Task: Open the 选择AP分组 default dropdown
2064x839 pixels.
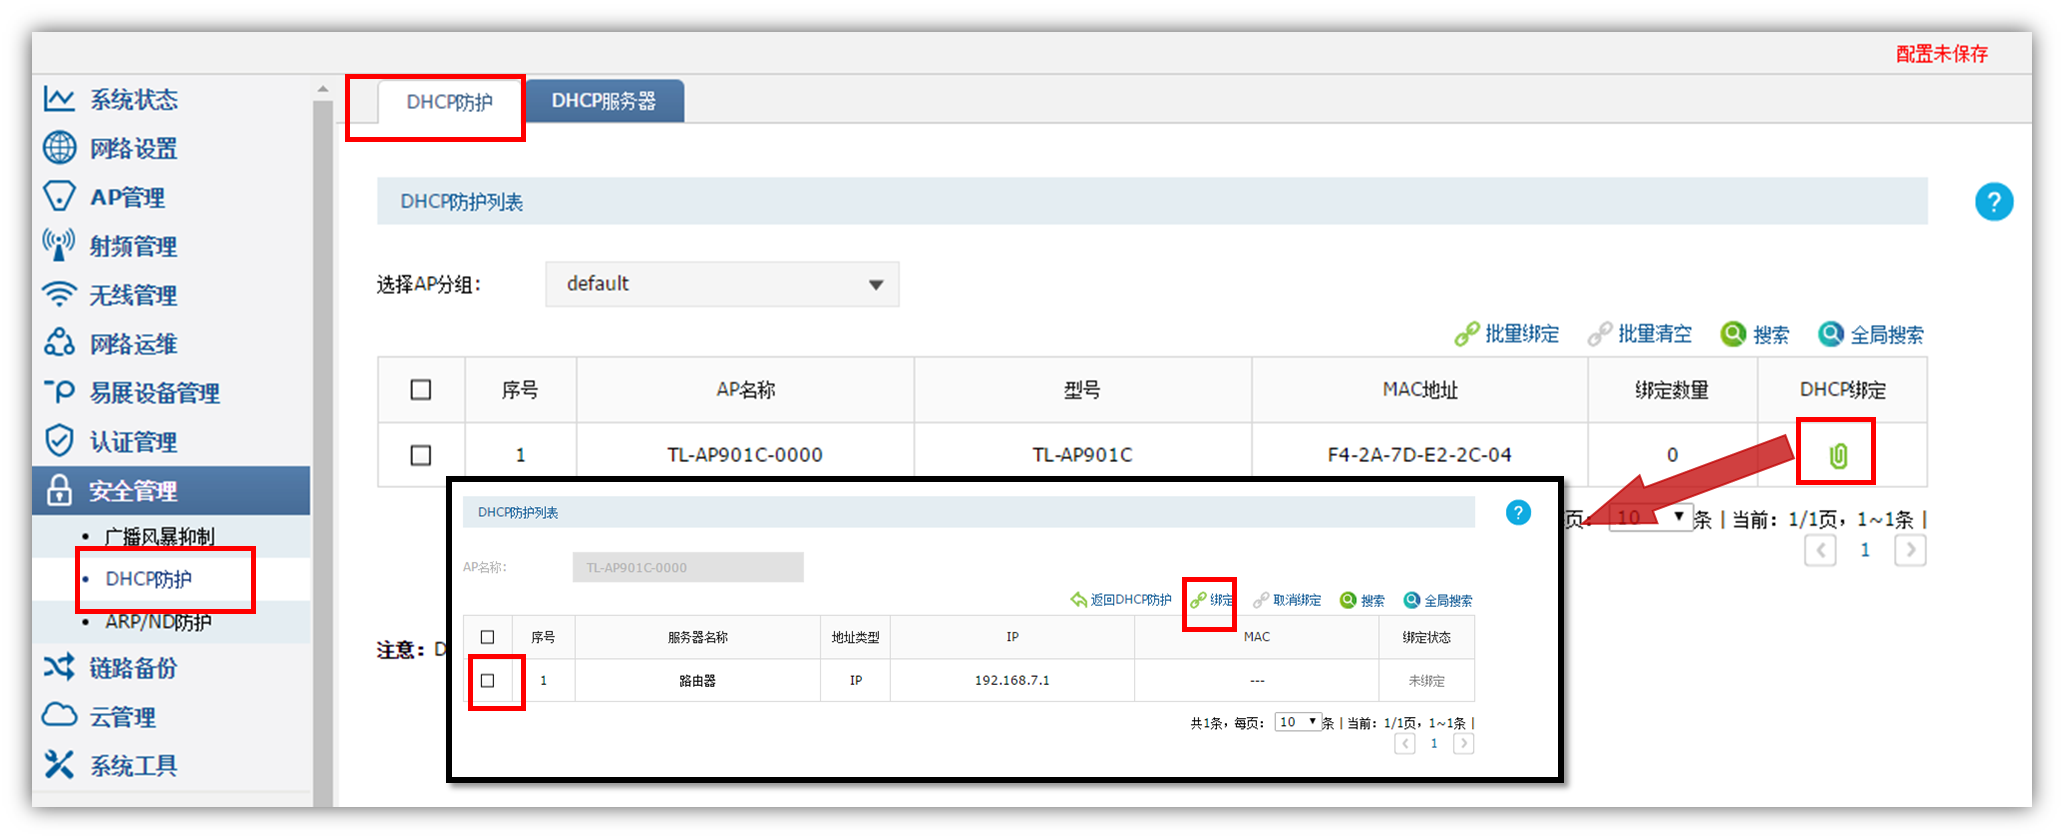Action: pos(722,284)
